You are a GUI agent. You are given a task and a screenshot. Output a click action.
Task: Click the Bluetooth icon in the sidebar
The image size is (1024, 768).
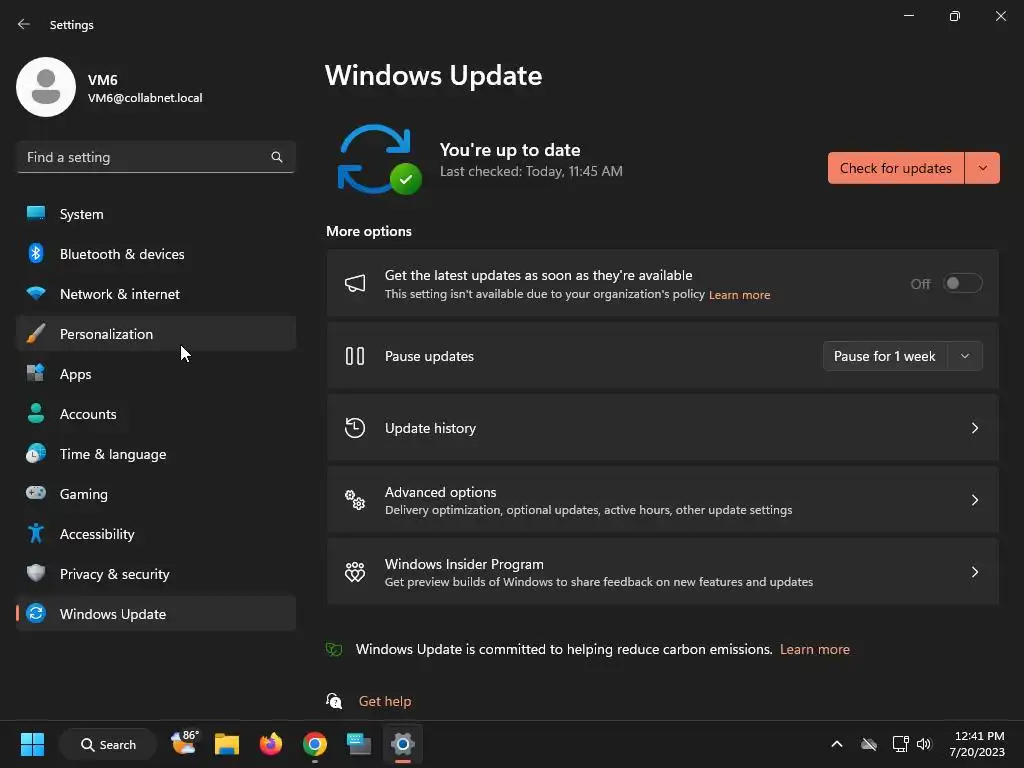(x=36, y=253)
